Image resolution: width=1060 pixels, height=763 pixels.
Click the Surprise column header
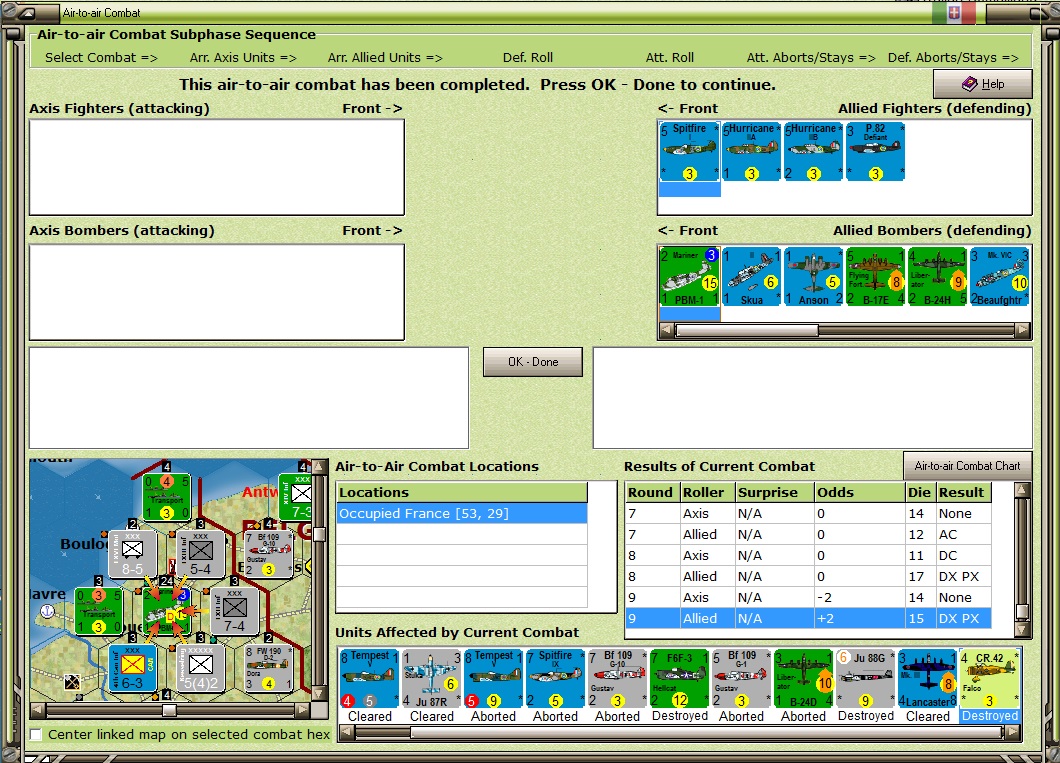pos(775,492)
